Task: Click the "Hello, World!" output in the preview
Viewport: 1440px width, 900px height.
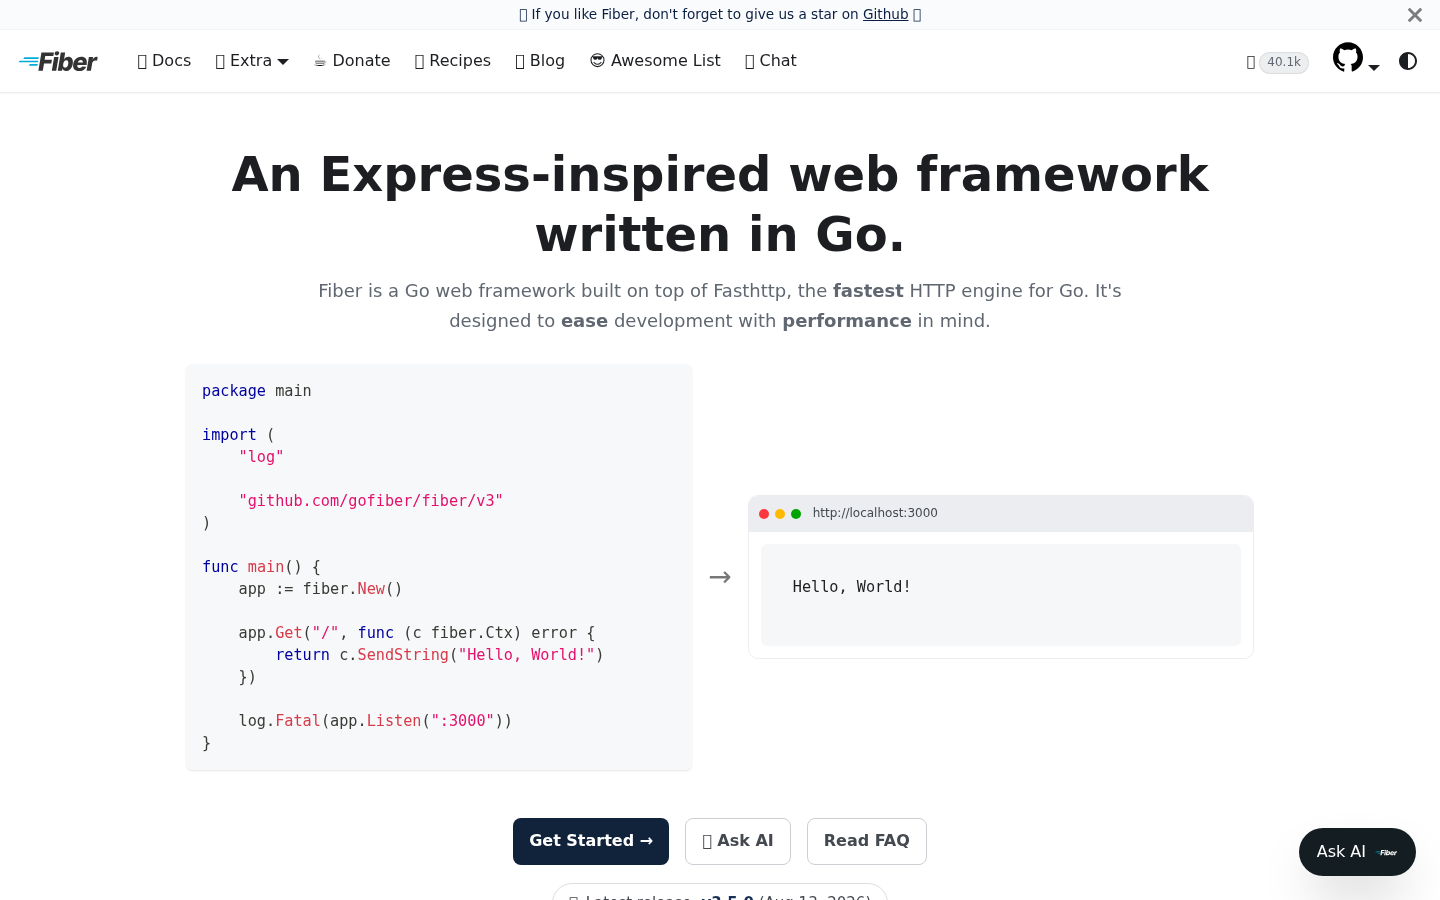Action: pos(852,587)
